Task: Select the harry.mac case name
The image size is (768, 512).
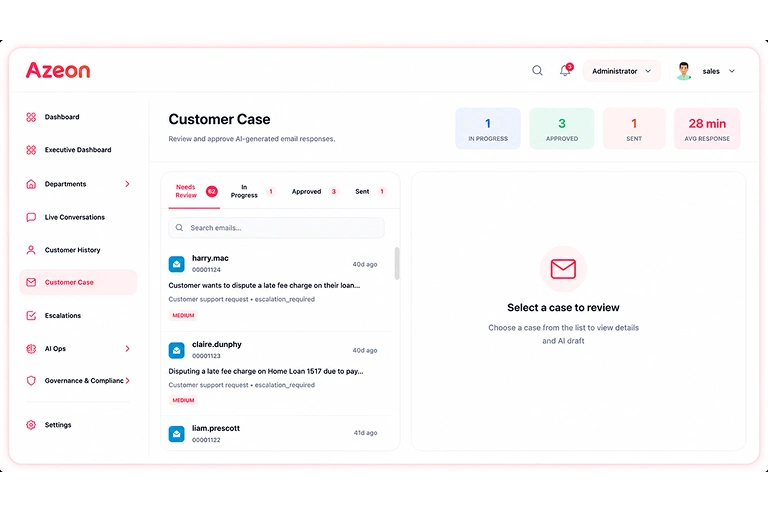Action: (x=210, y=258)
